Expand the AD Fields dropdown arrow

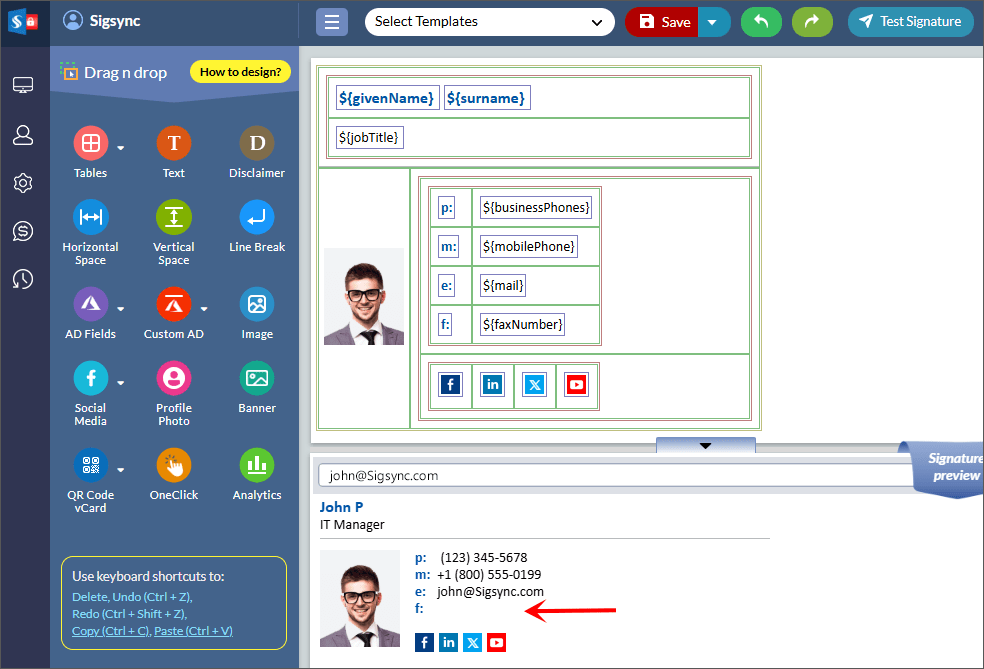point(121,309)
